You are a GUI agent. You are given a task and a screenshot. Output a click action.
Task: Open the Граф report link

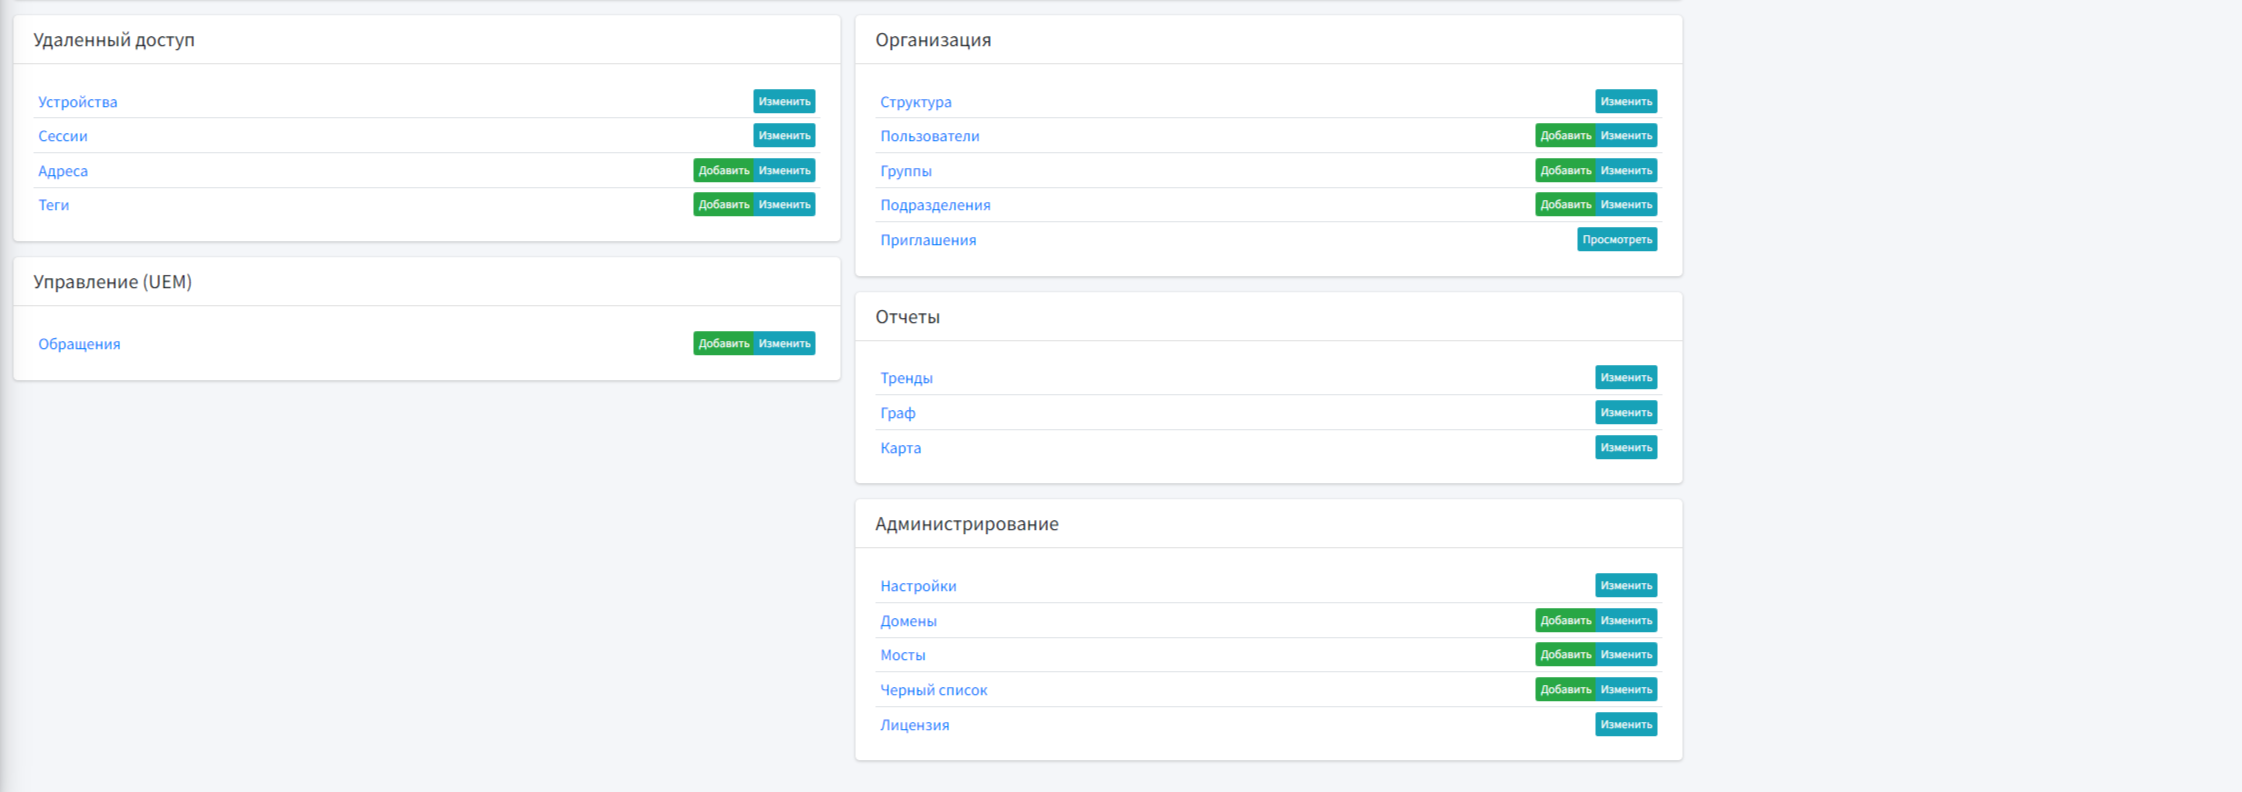click(x=898, y=413)
